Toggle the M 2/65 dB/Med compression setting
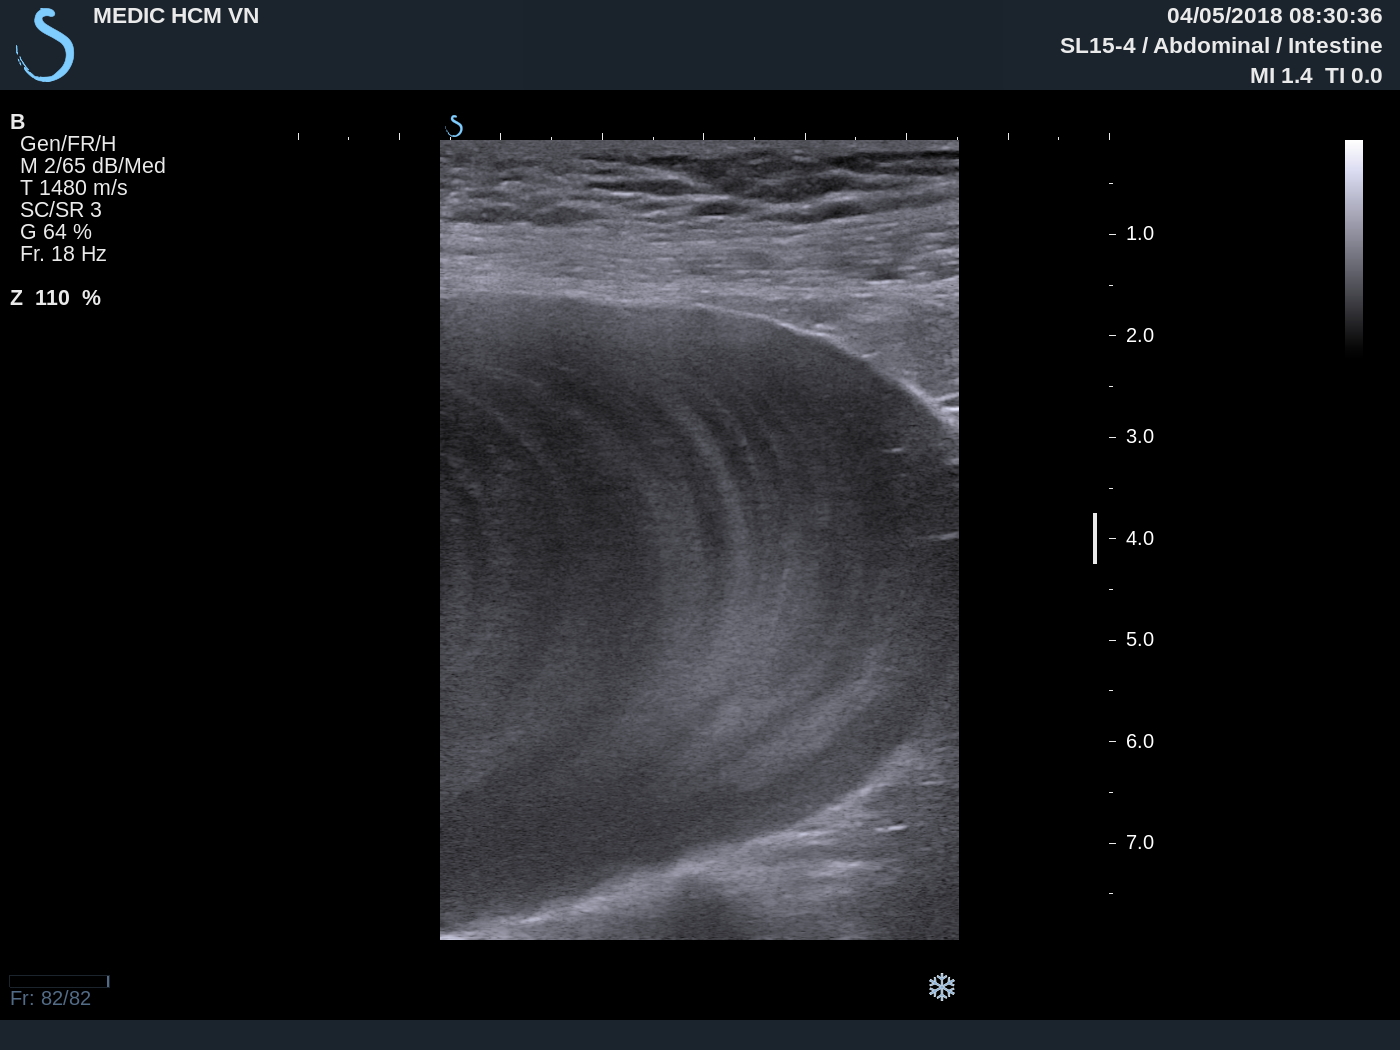This screenshot has width=1400, height=1050. point(94,165)
